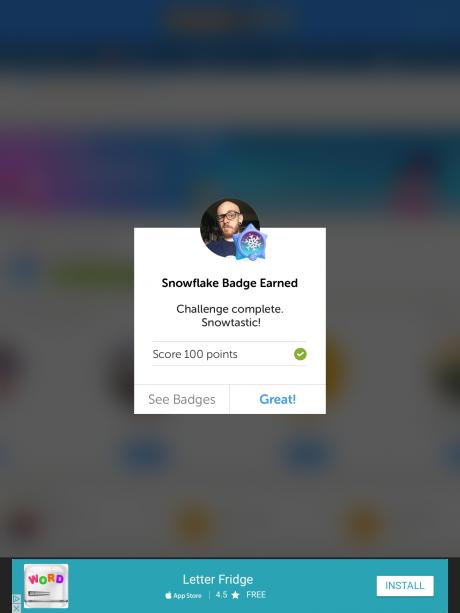Click the blurred green bar behind dialog
This screenshot has height=613, width=460.
92,274
